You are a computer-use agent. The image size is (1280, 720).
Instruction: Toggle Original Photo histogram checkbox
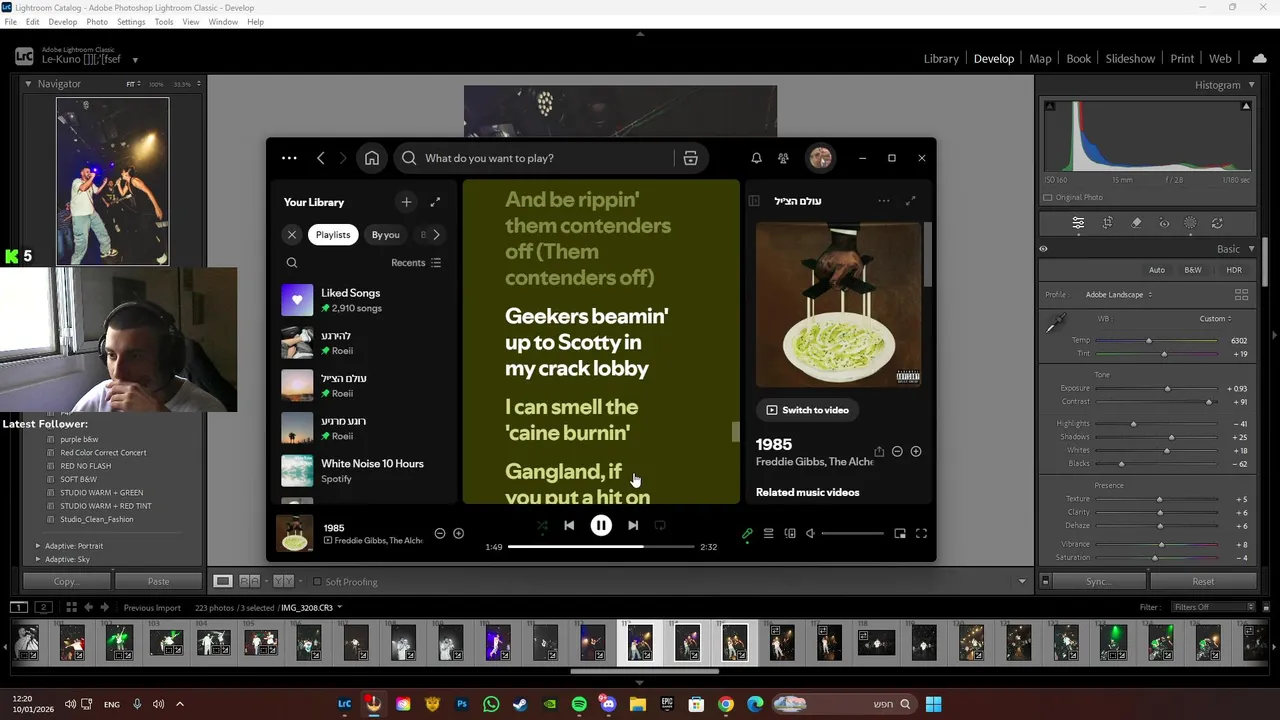point(1048,197)
